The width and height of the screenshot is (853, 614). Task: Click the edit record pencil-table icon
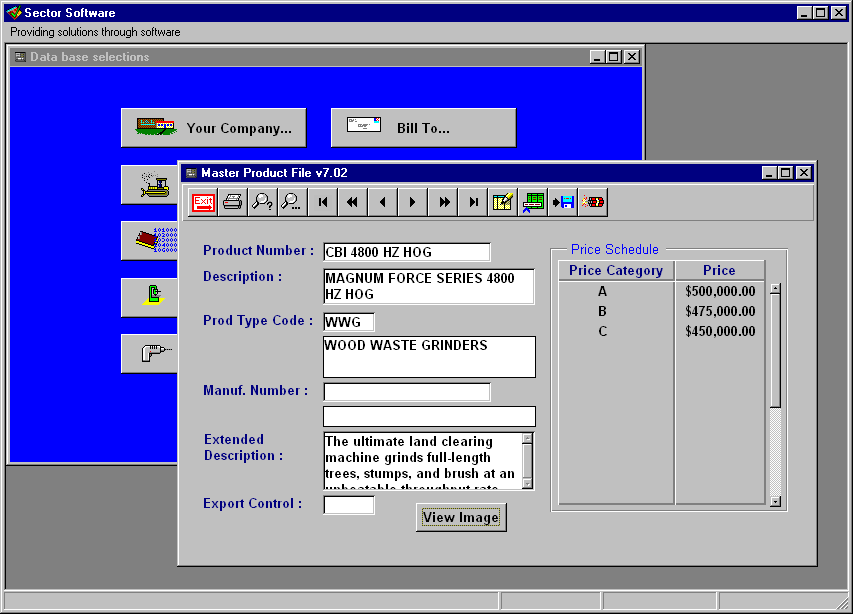(503, 202)
